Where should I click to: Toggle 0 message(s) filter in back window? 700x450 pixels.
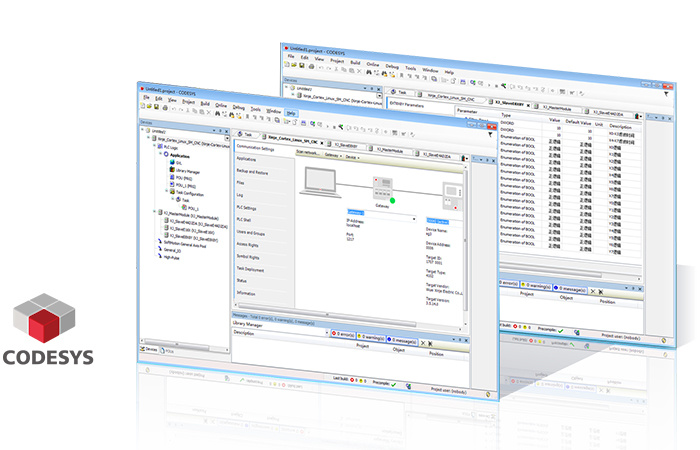tap(569, 289)
